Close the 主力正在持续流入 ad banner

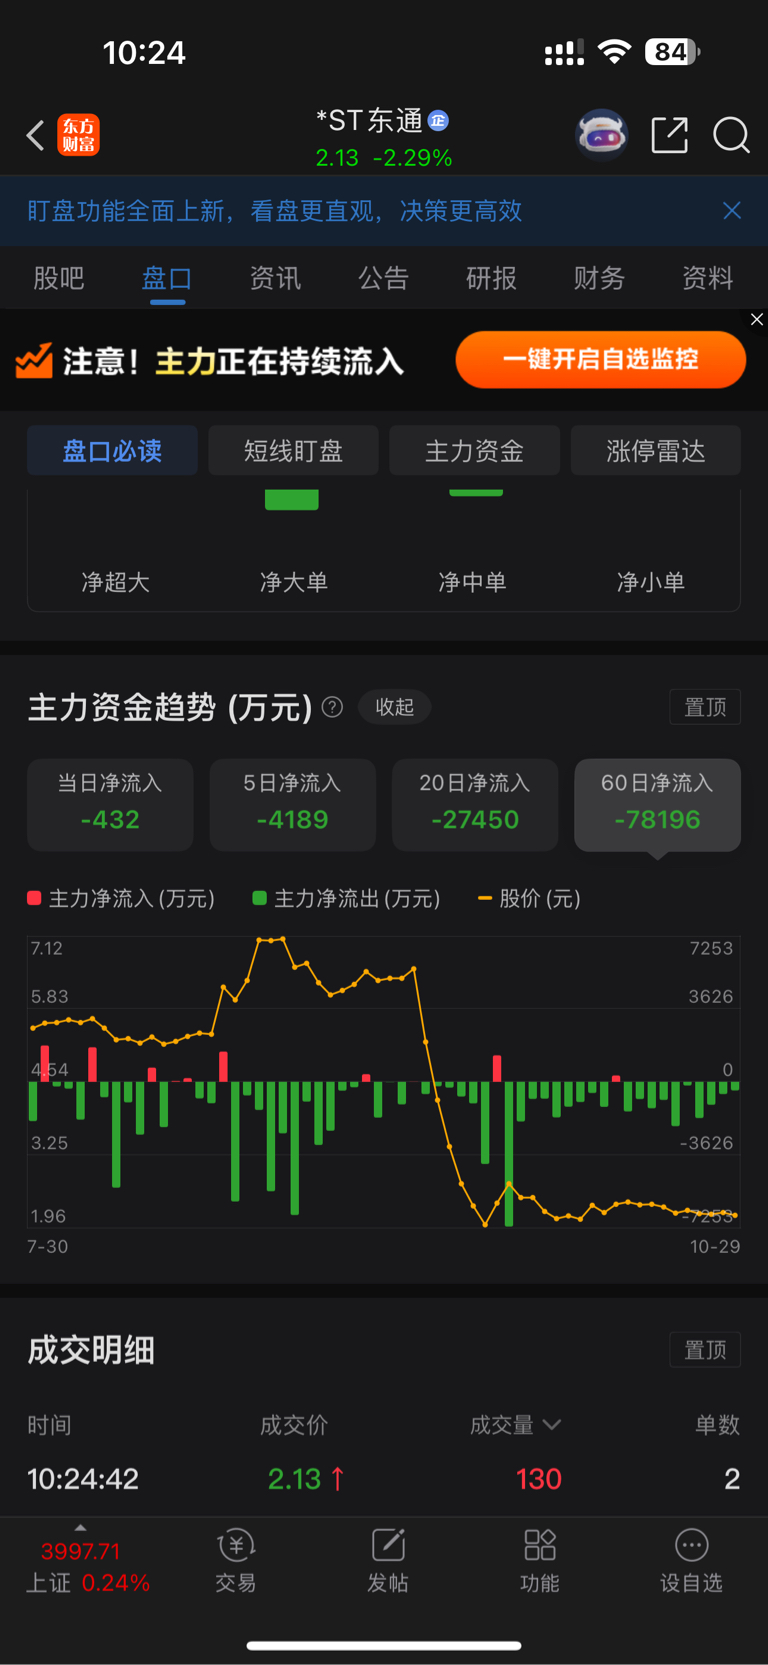[x=757, y=319]
